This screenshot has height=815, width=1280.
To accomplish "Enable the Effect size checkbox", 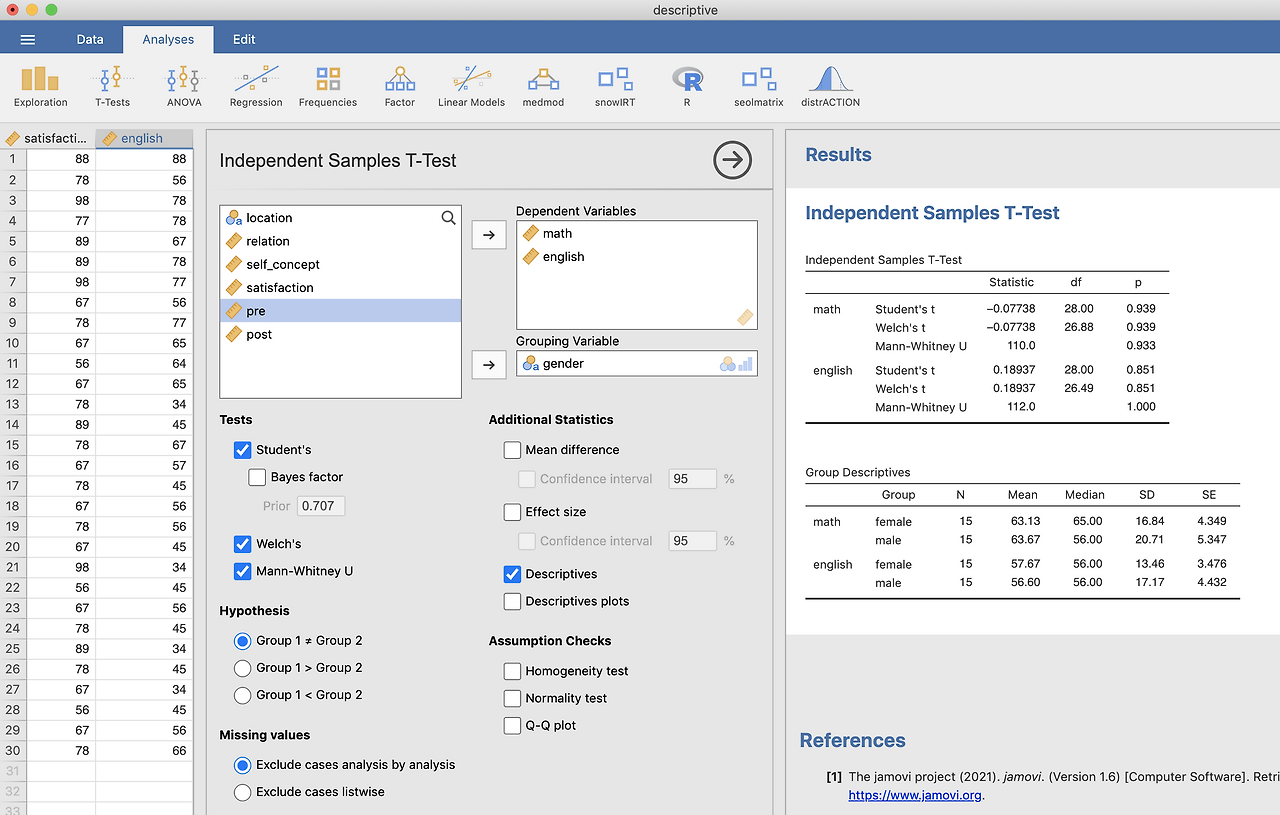I will coord(512,512).
